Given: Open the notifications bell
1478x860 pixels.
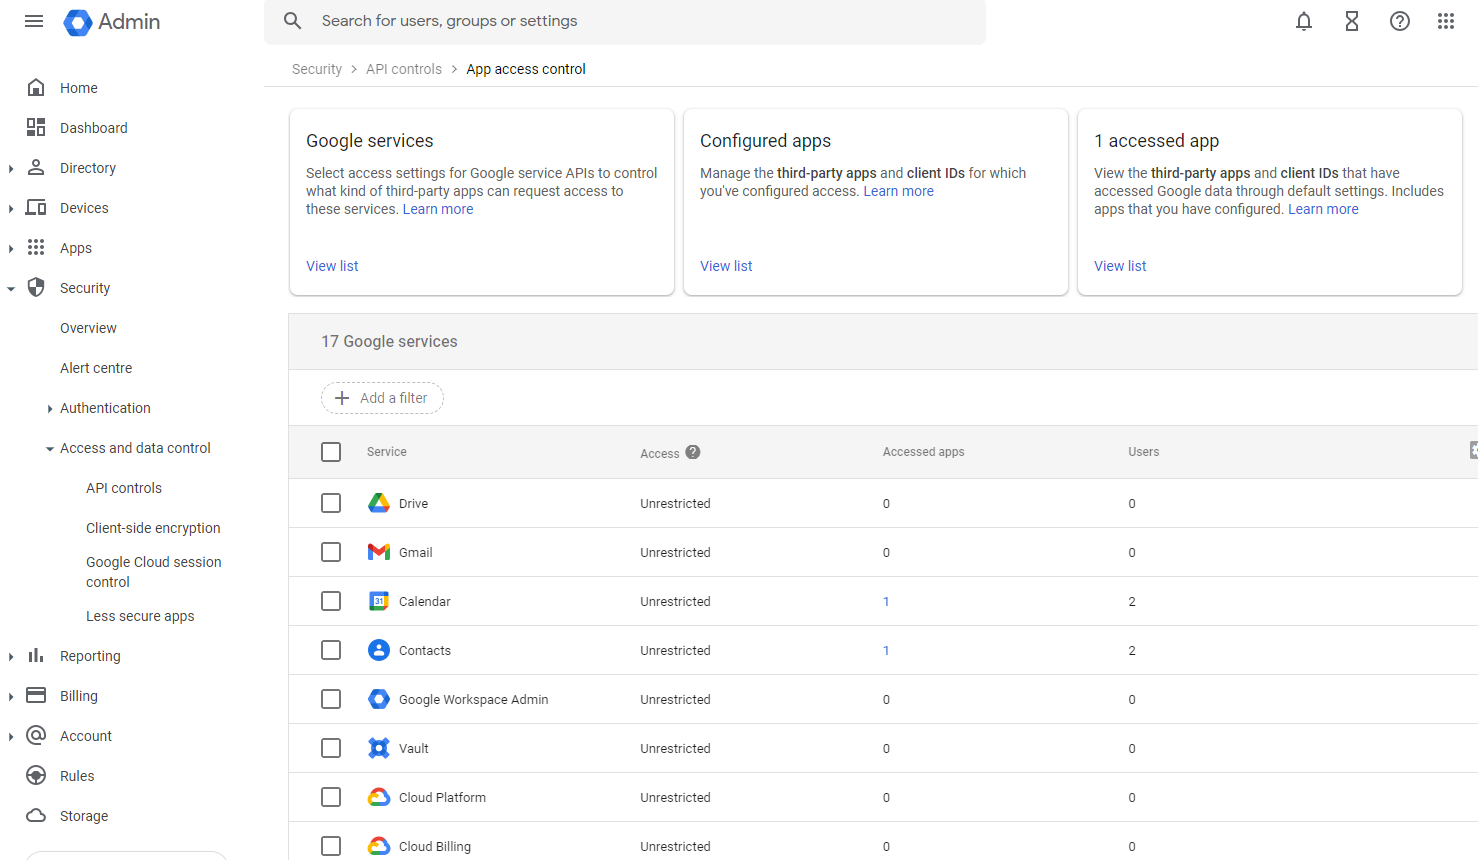Looking at the screenshot, I should click(x=1304, y=21).
